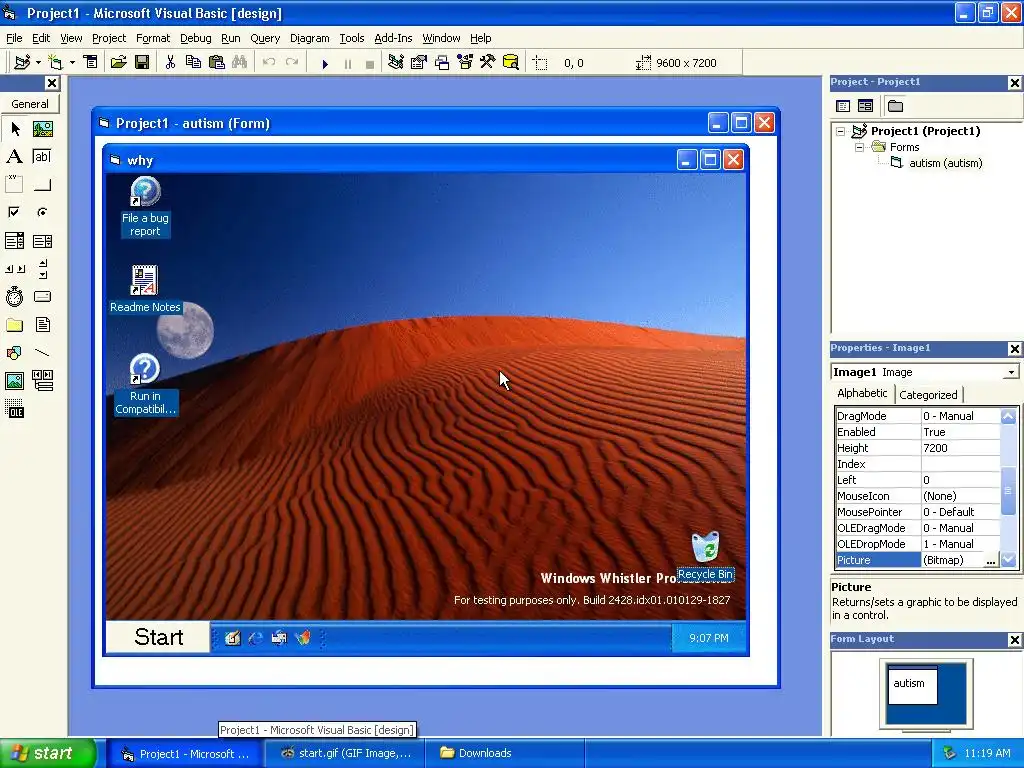Switch to the Alphabetic tab

coord(862,393)
